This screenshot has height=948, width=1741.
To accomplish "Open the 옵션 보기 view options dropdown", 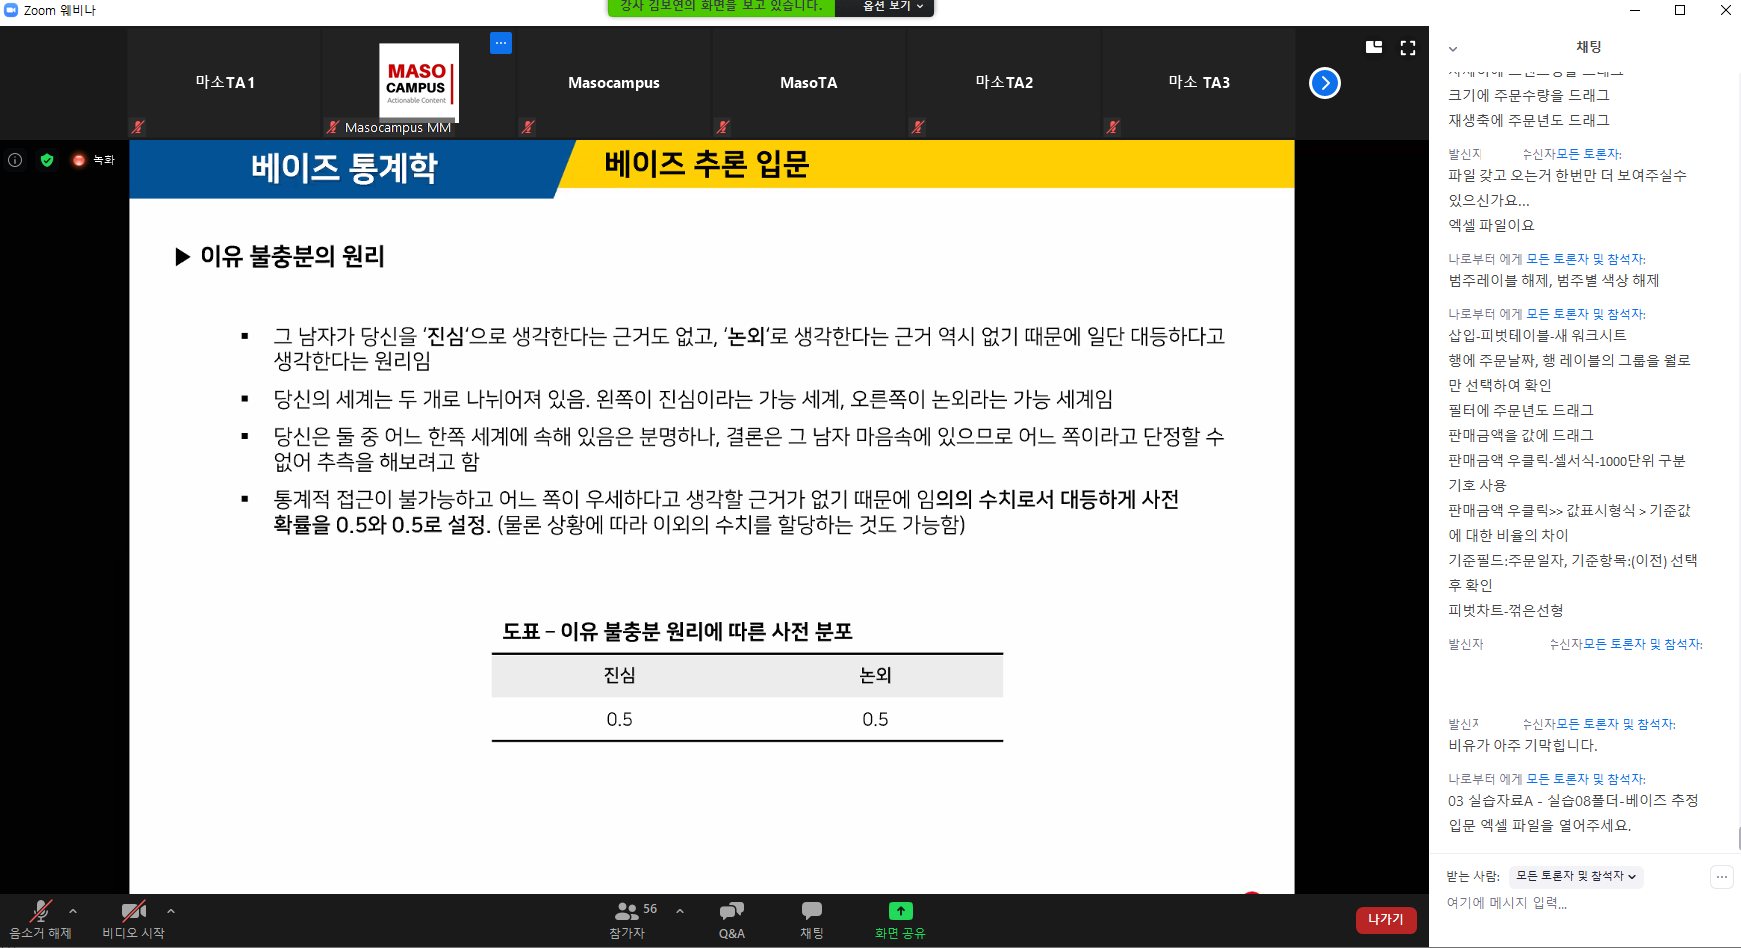I will click(885, 7).
